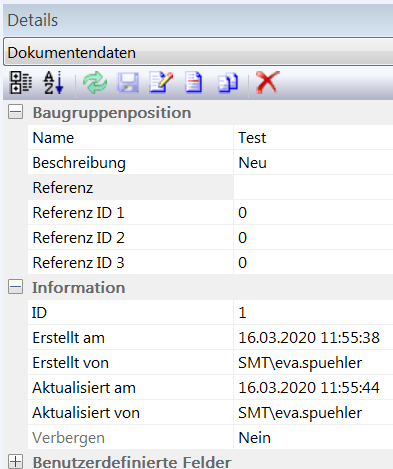Switch to categorized property view icon
Screen dimensions: 393x469
click(21, 82)
